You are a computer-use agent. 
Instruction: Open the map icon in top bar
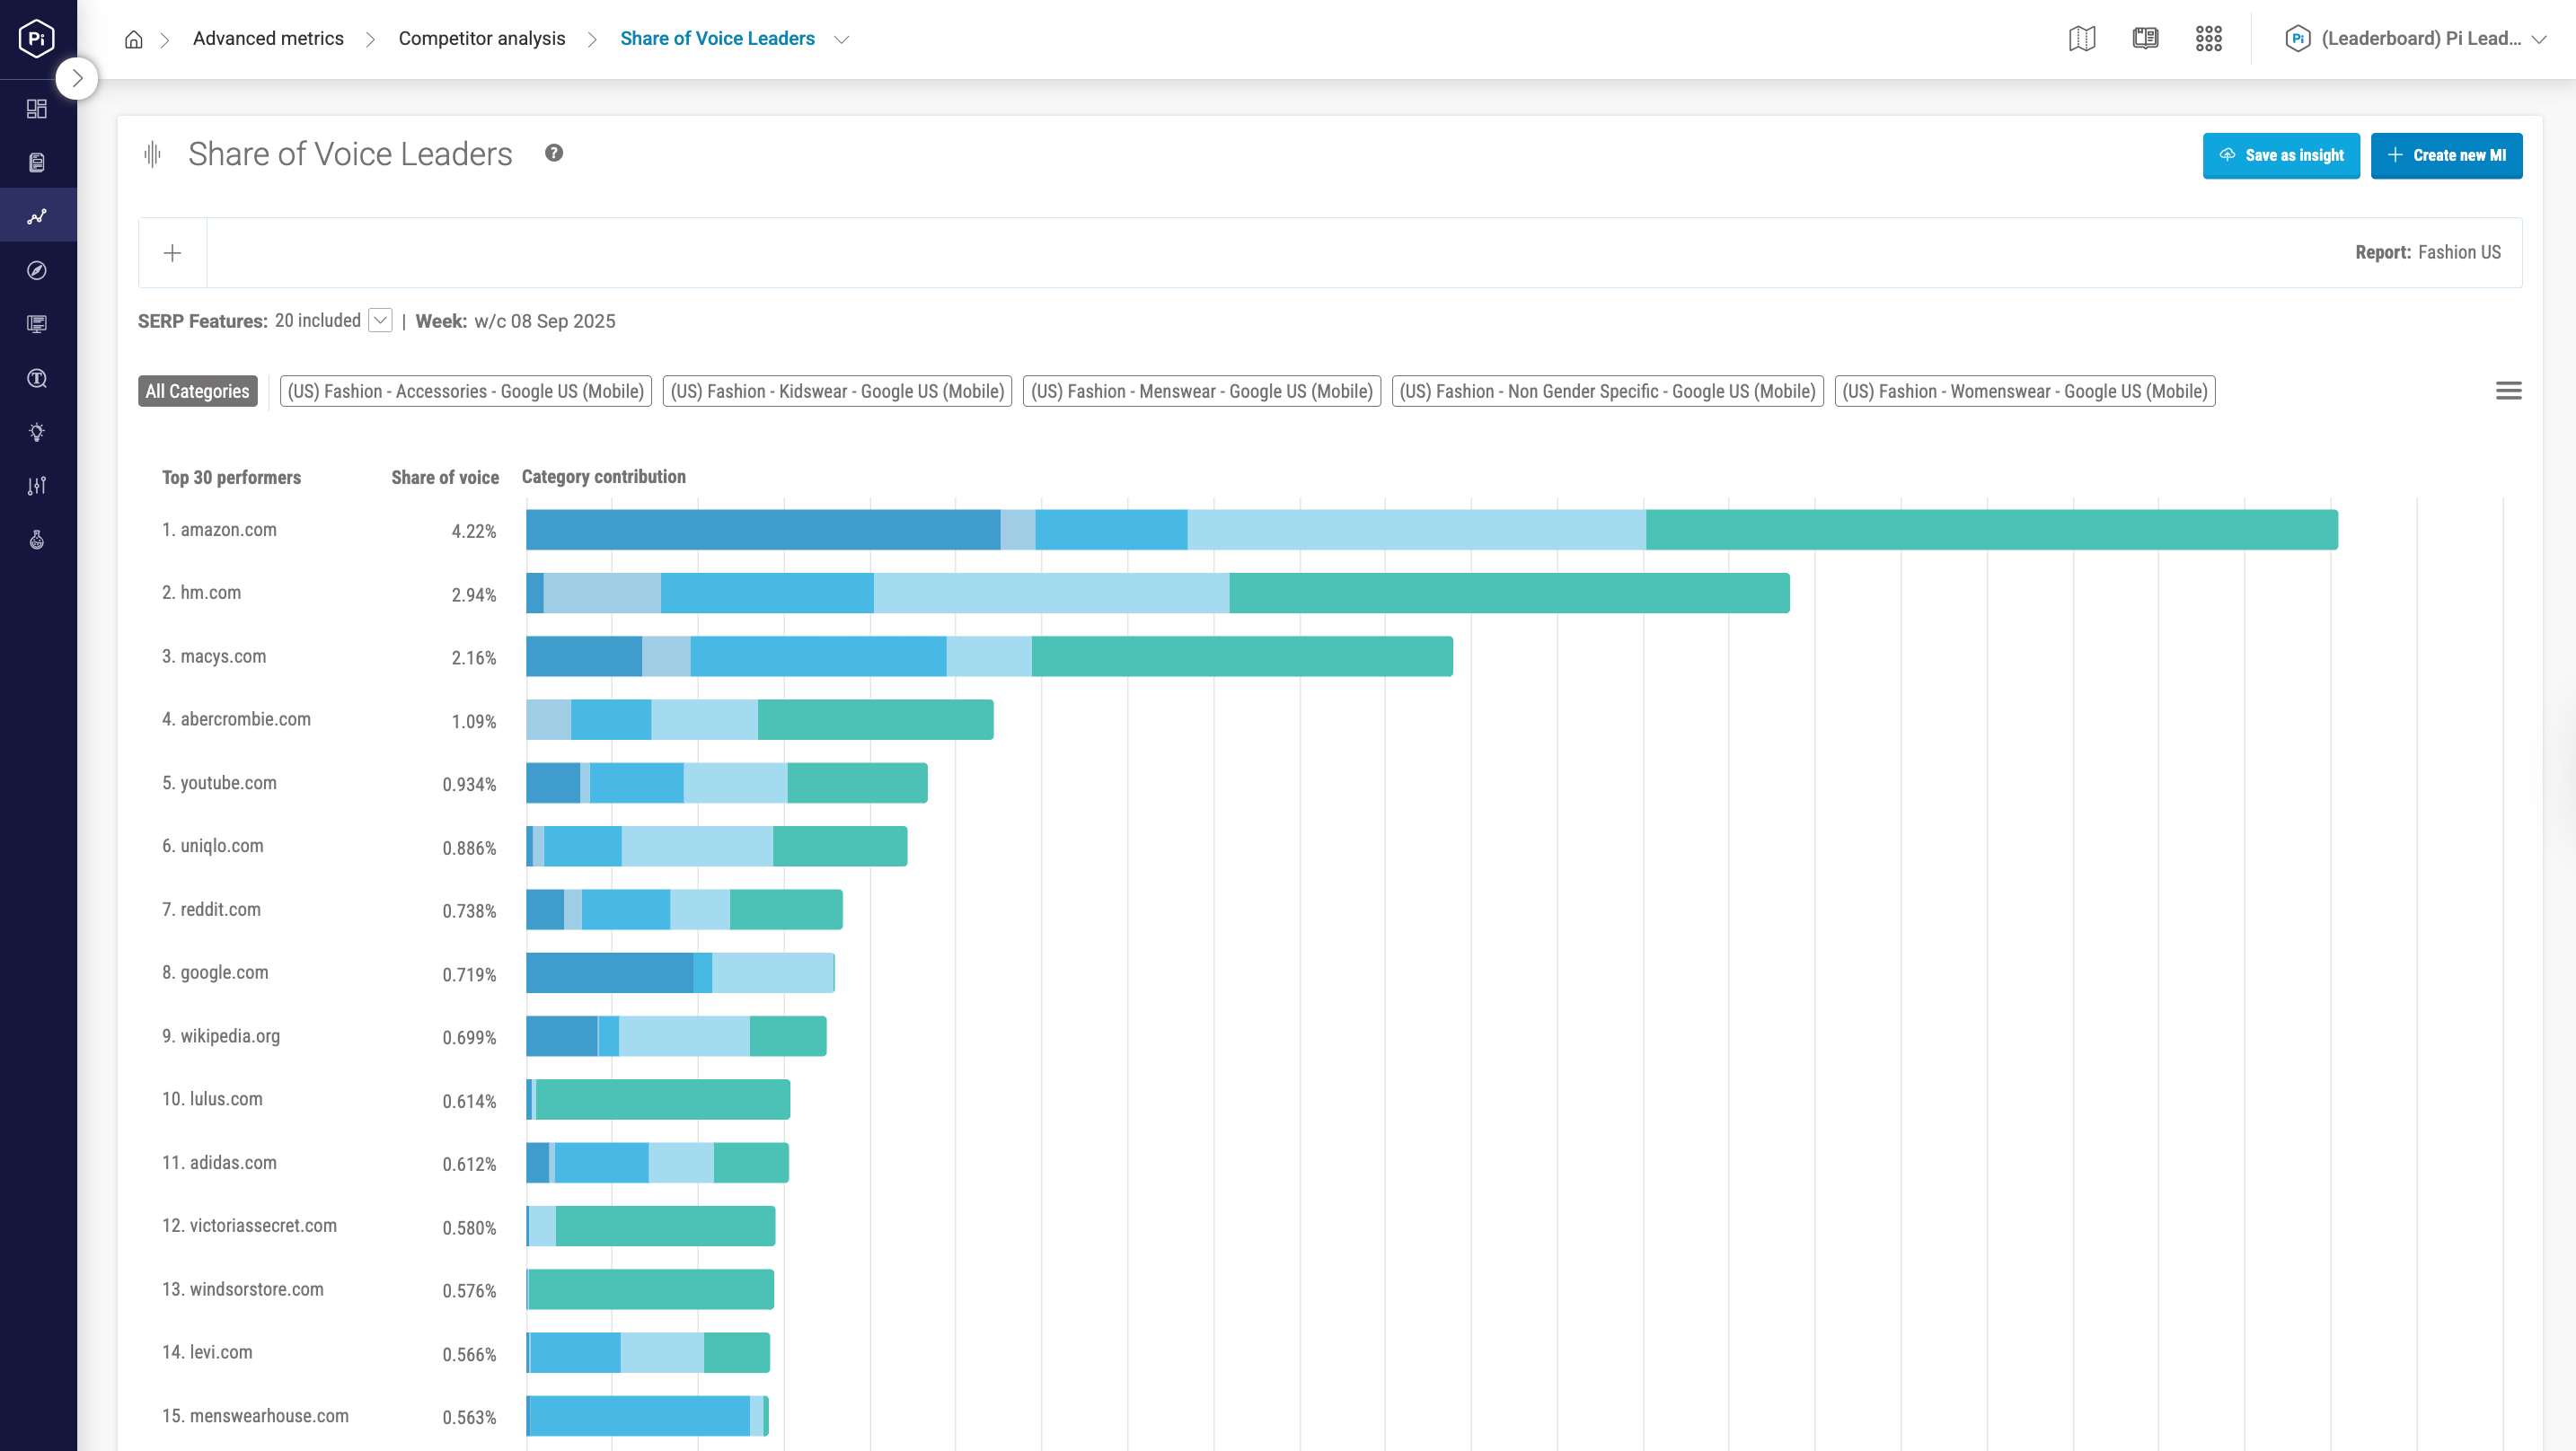[2082, 39]
